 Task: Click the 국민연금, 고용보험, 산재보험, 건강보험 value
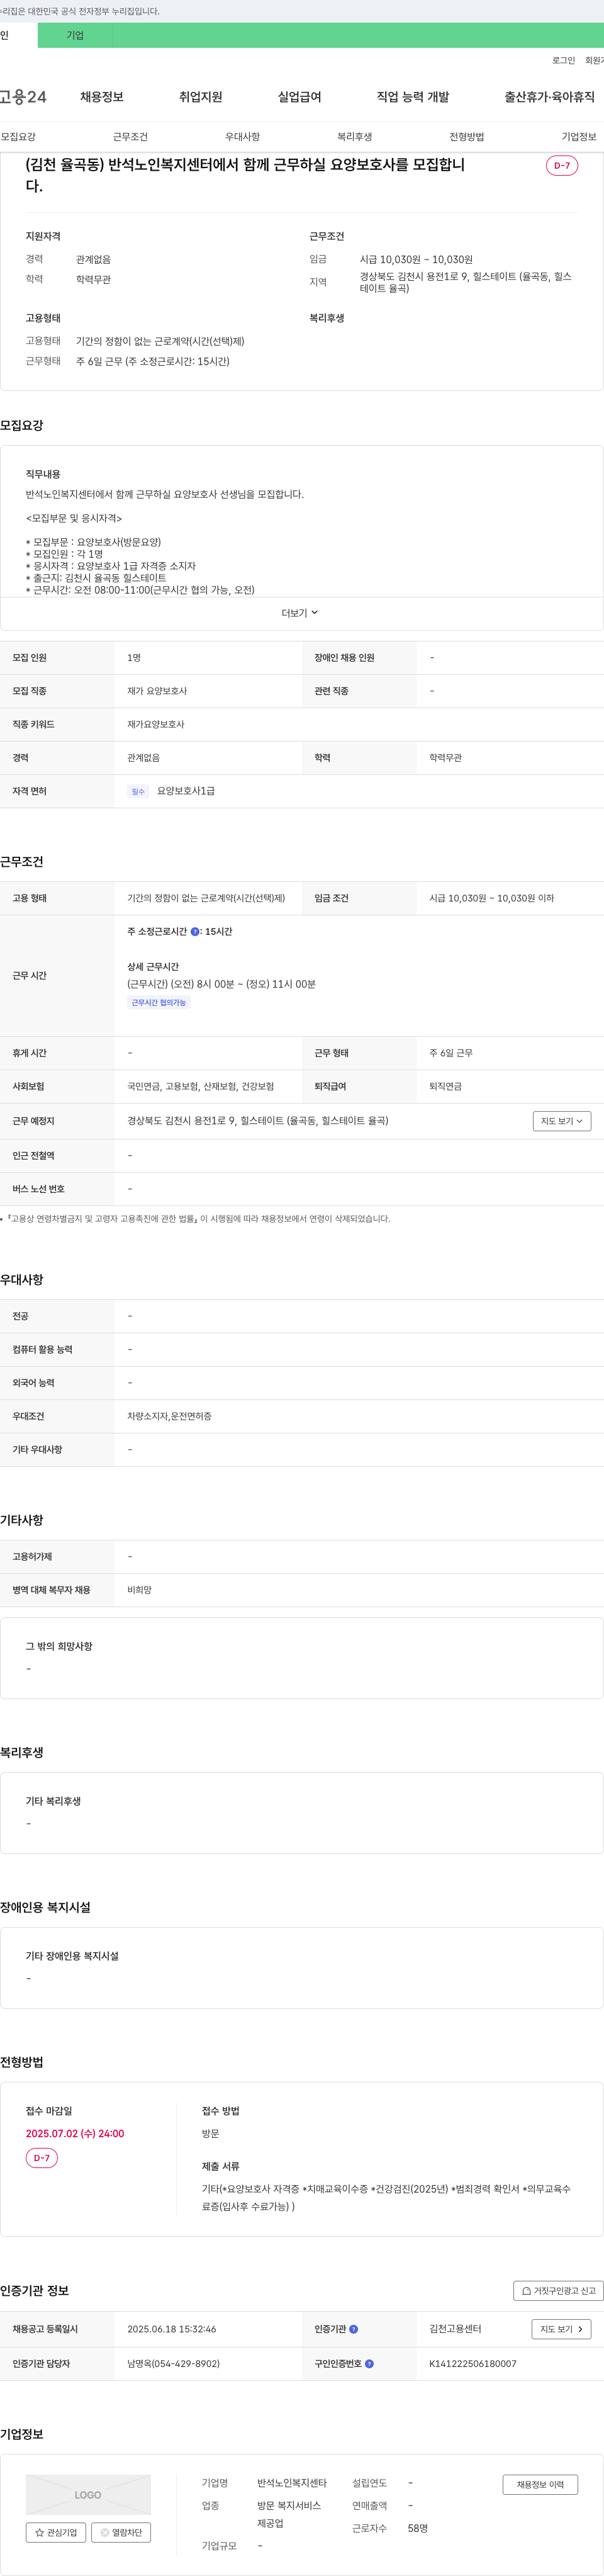click(200, 1086)
